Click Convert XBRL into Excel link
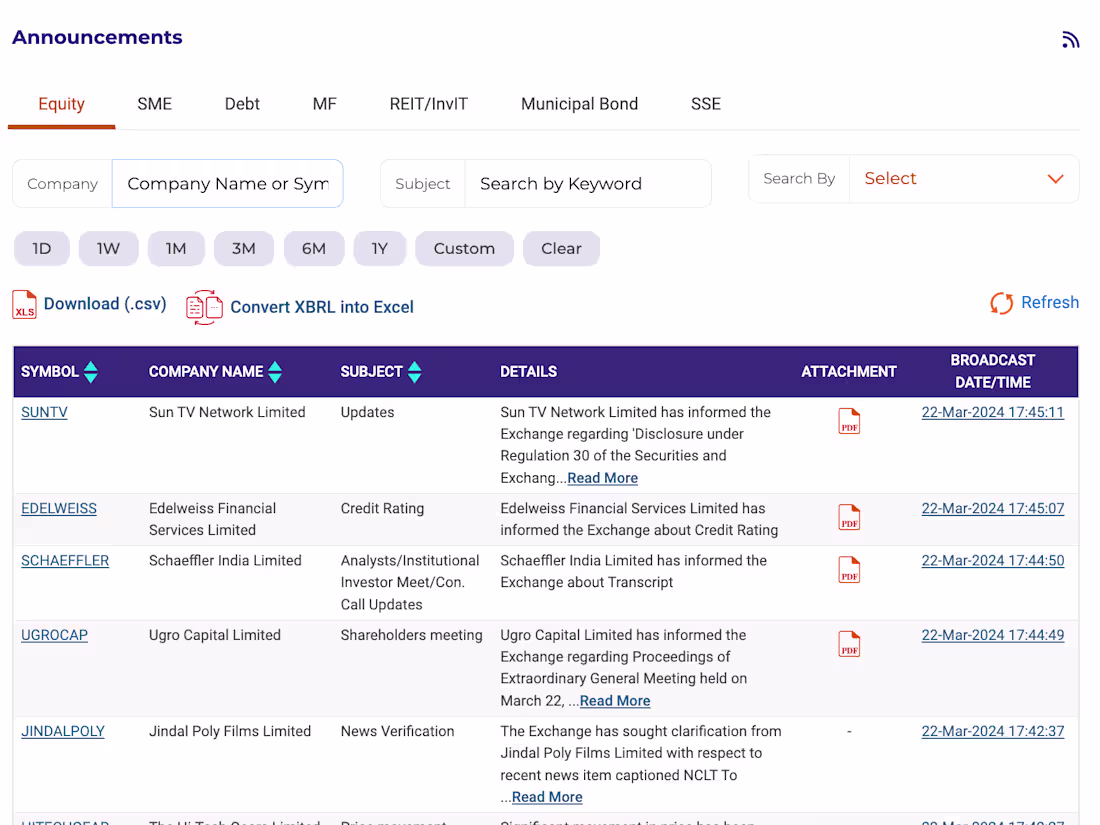1100x825 pixels. click(322, 307)
